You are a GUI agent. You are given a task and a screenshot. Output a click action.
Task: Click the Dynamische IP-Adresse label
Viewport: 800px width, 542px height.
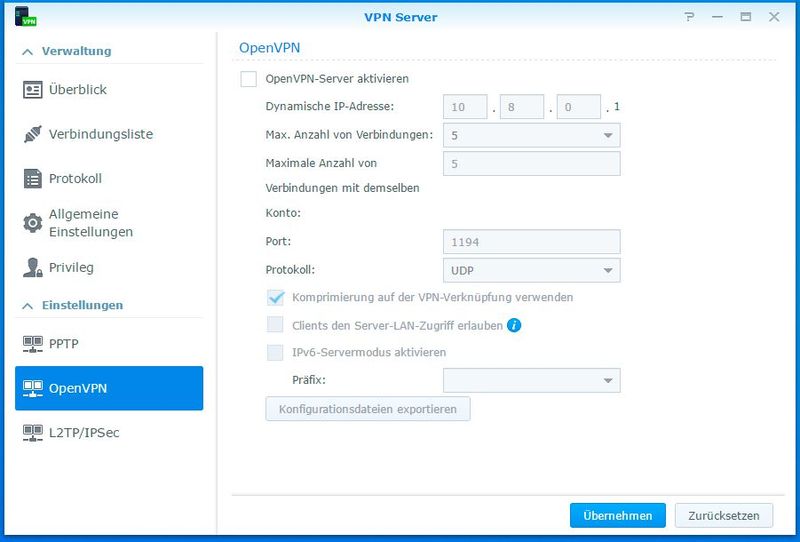(x=330, y=107)
